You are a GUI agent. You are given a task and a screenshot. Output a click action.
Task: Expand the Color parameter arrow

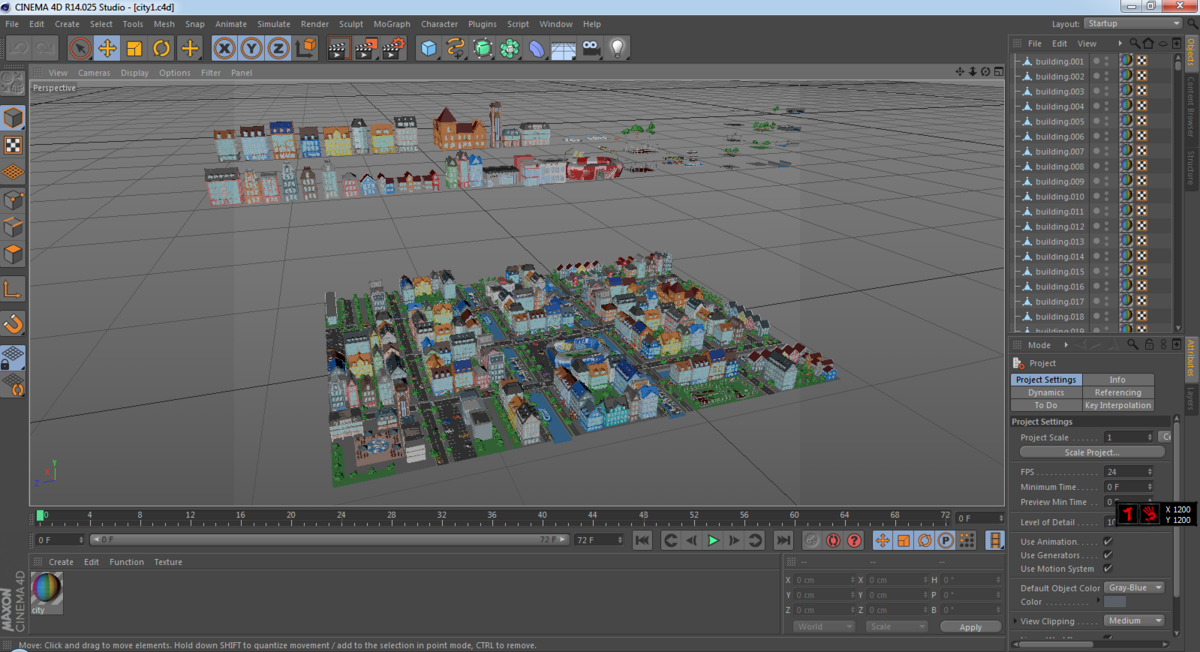coord(1100,602)
